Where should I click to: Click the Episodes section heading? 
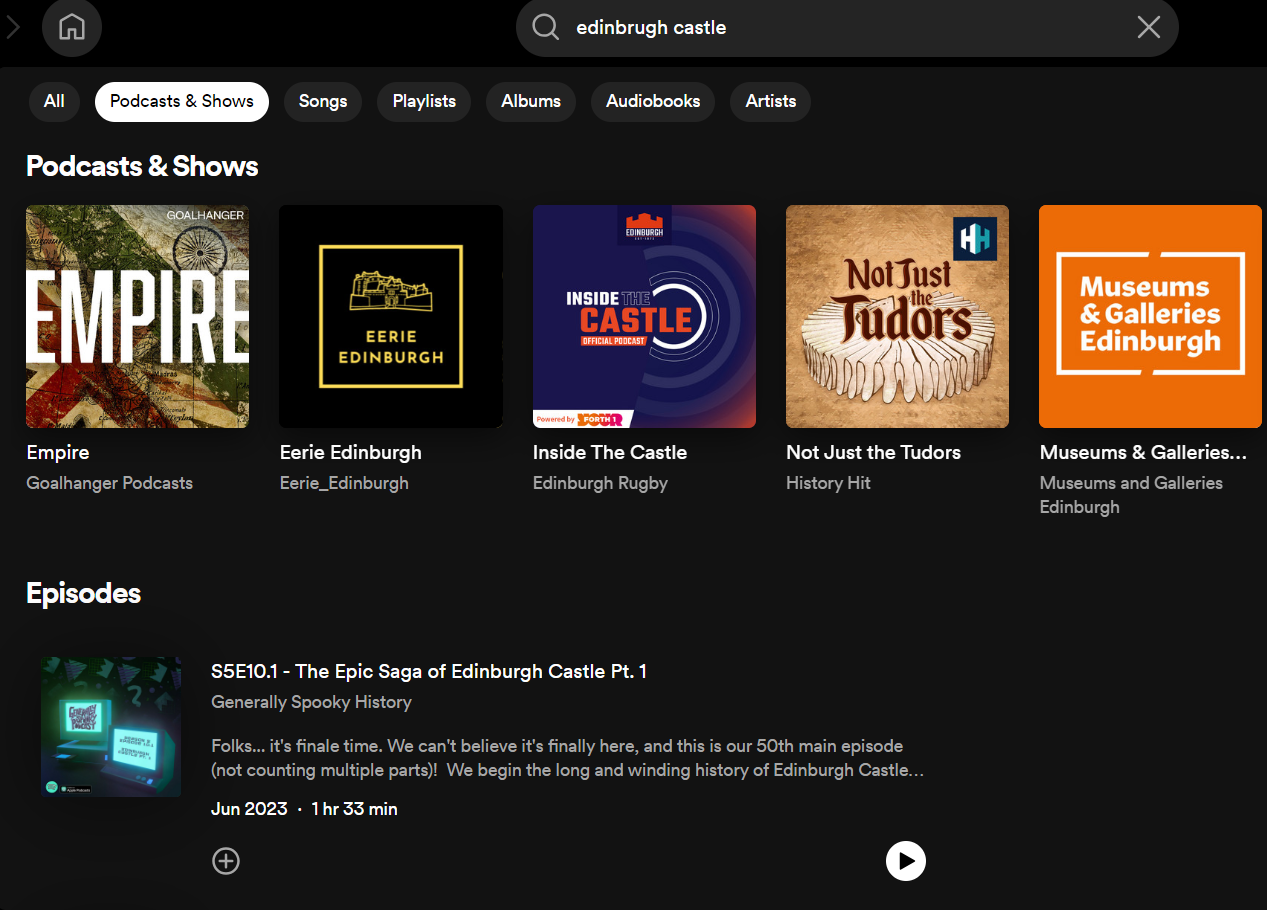click(83, 593)
